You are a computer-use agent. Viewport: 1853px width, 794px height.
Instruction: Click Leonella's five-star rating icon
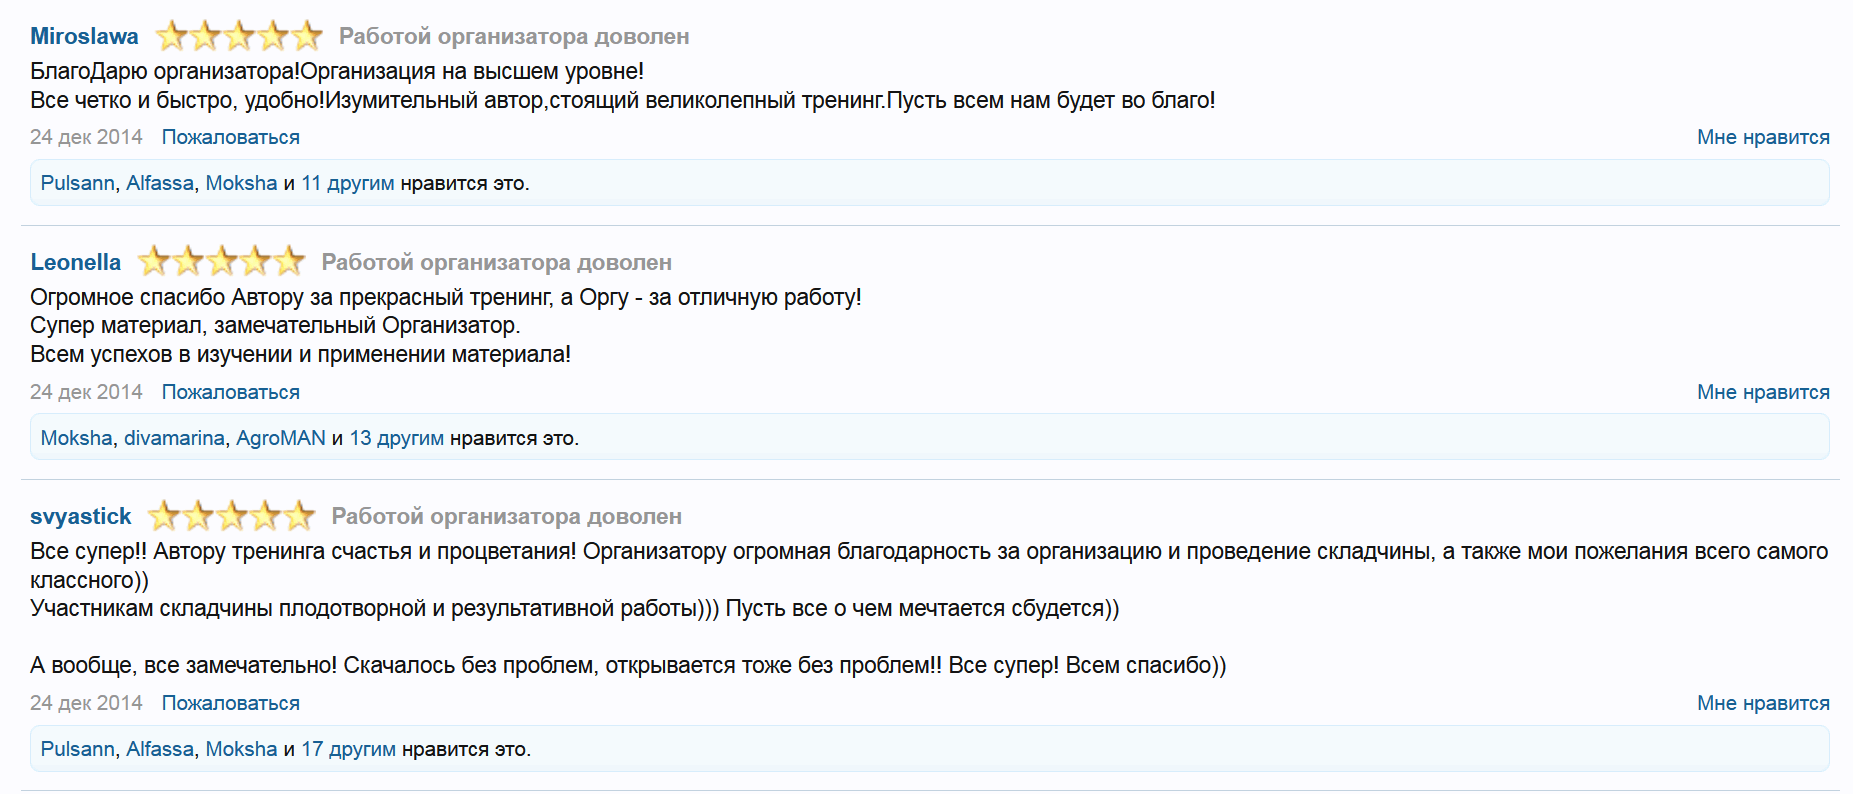(x=221, y=262)
